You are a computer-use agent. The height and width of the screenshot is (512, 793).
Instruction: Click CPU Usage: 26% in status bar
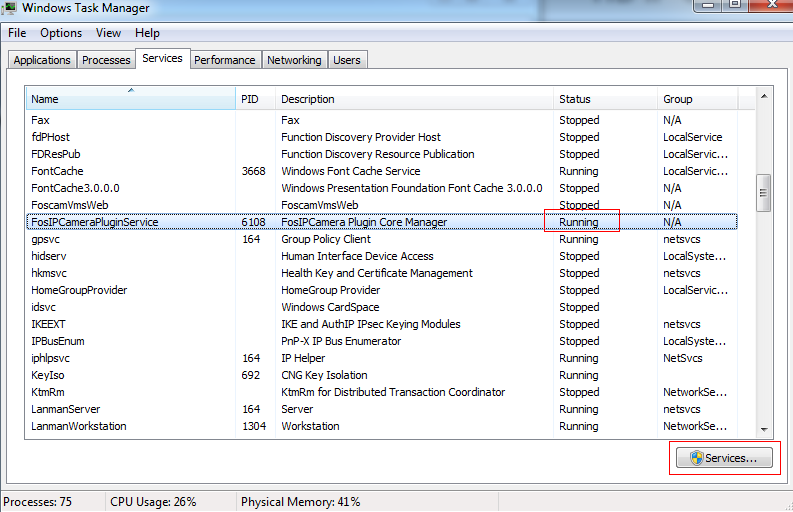tap(153, 502)
